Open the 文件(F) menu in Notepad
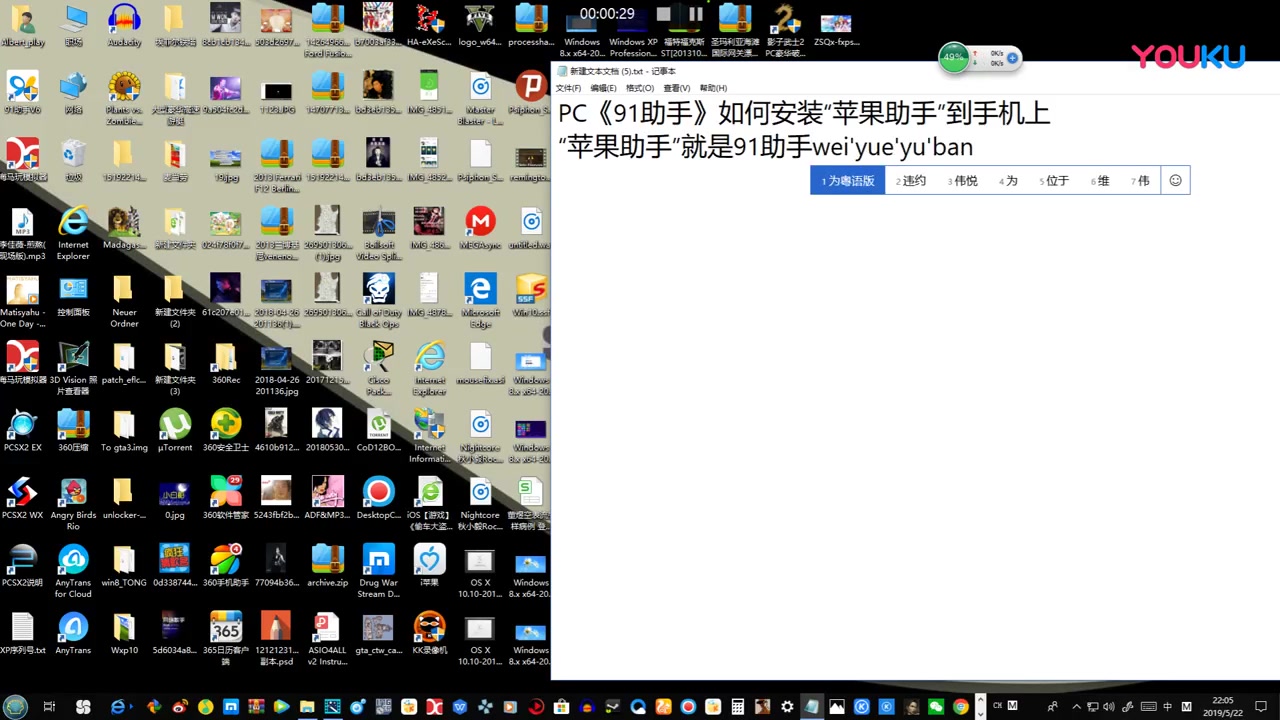The image size is (1280, 720). tap(568, 88)
